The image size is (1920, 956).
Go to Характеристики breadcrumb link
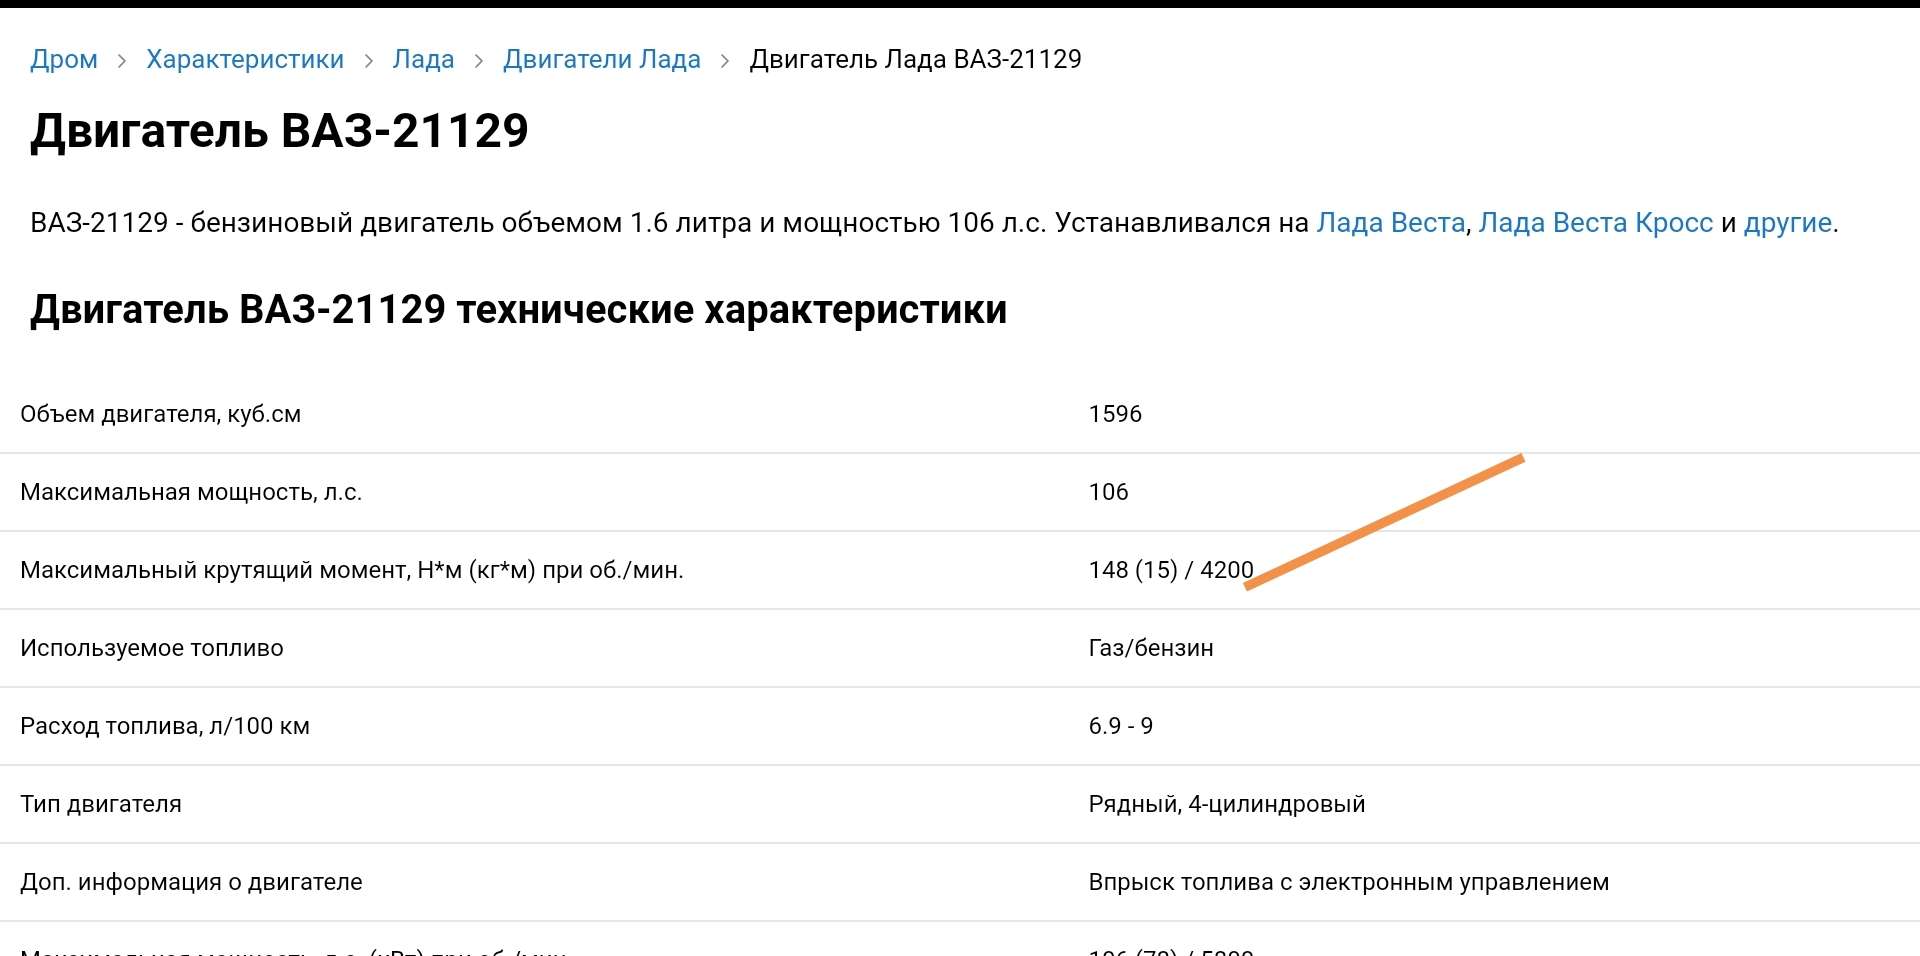(245, 59)
